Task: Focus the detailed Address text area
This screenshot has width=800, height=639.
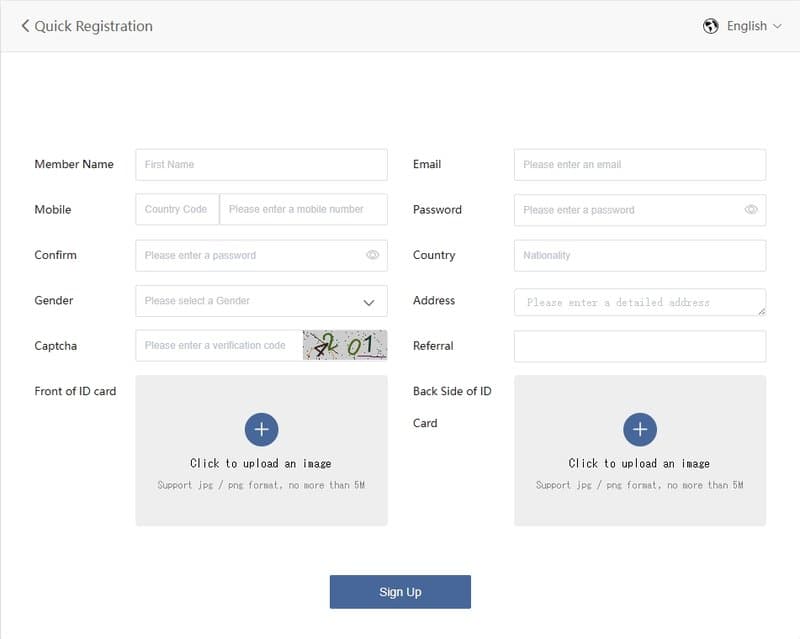Action: 639,302
